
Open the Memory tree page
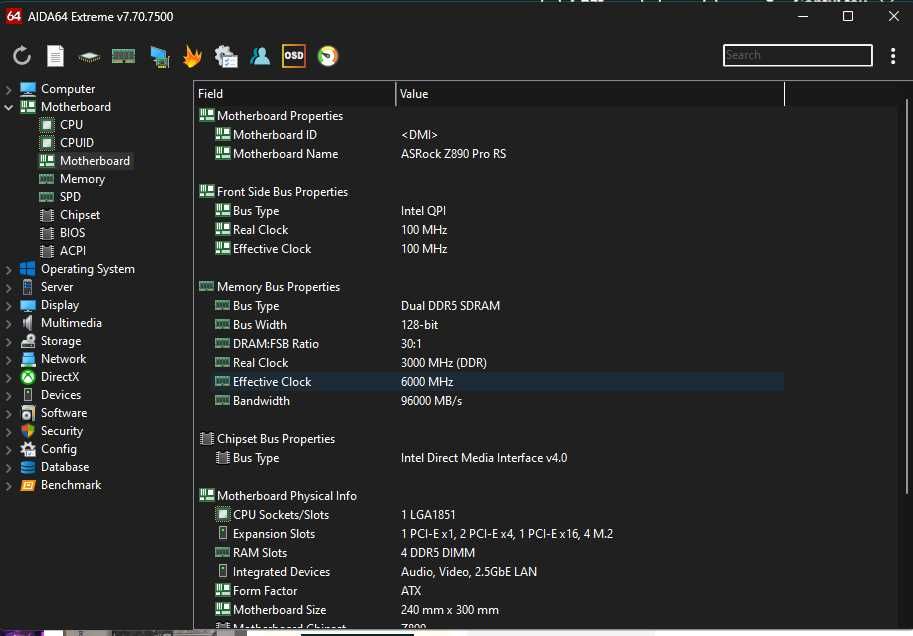tap(82, 179)
